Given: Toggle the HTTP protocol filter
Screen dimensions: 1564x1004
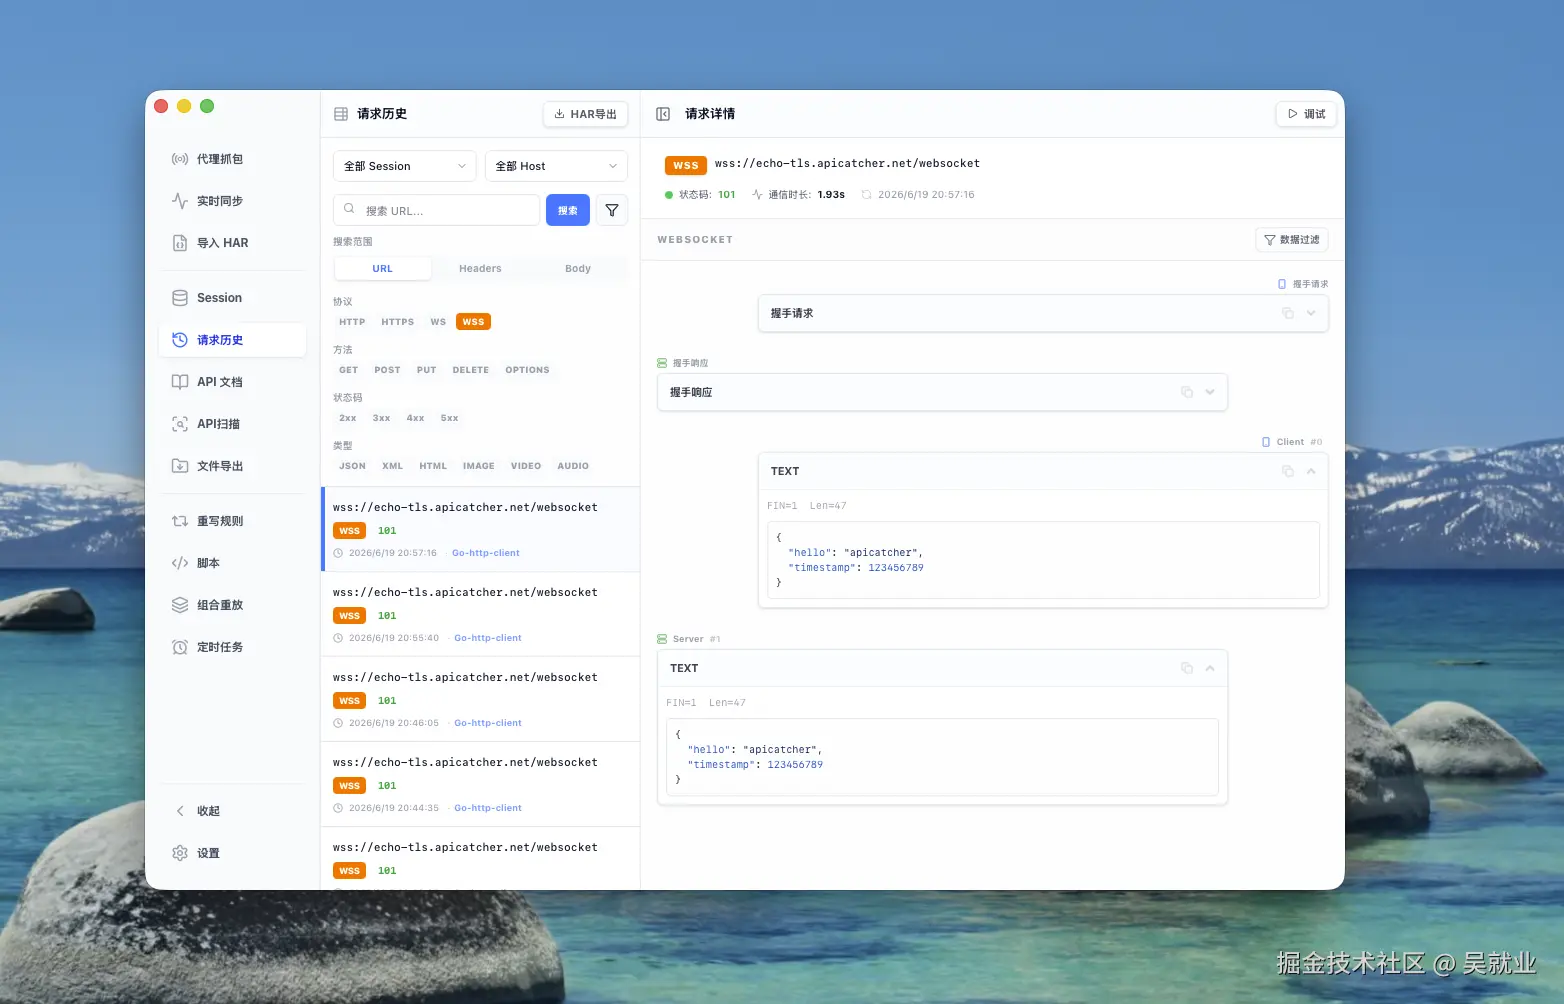Looking at the screenshot, I should tap(352, 322).
